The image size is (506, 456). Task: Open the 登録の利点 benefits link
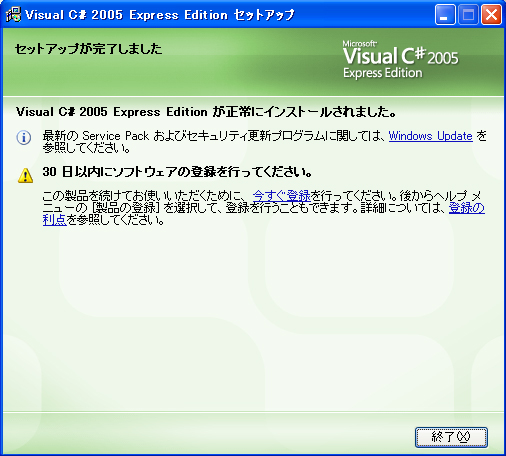(x=467, y=208)
